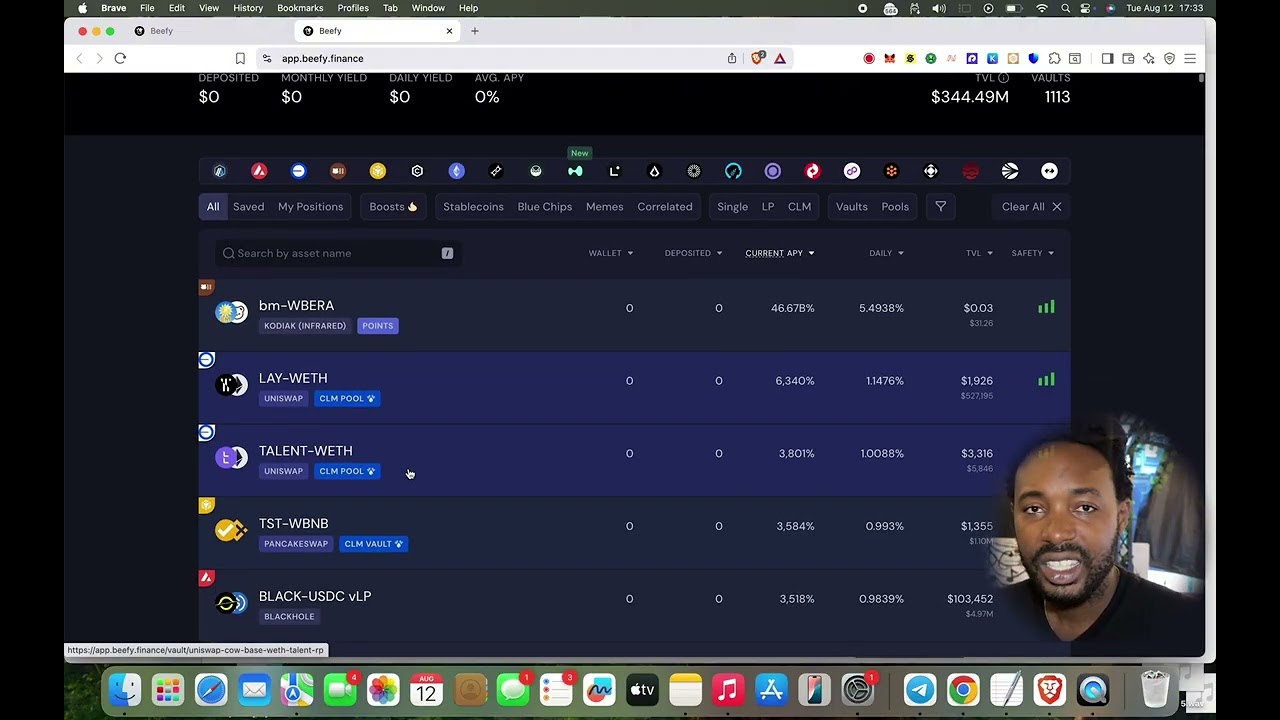The height and width of the screenshot is (720, 1280).
Task: Sort vaults by DAILY column
Action: tap(886, 253)
